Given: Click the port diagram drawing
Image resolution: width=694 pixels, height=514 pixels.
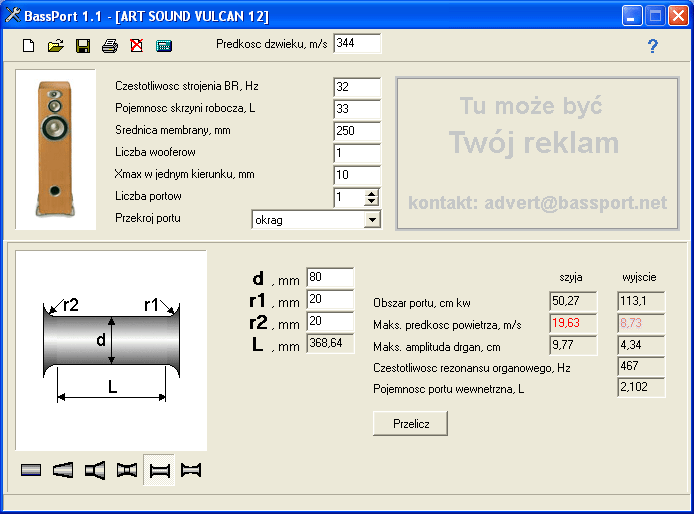Looking at the screenshot, I should point(111,350).
